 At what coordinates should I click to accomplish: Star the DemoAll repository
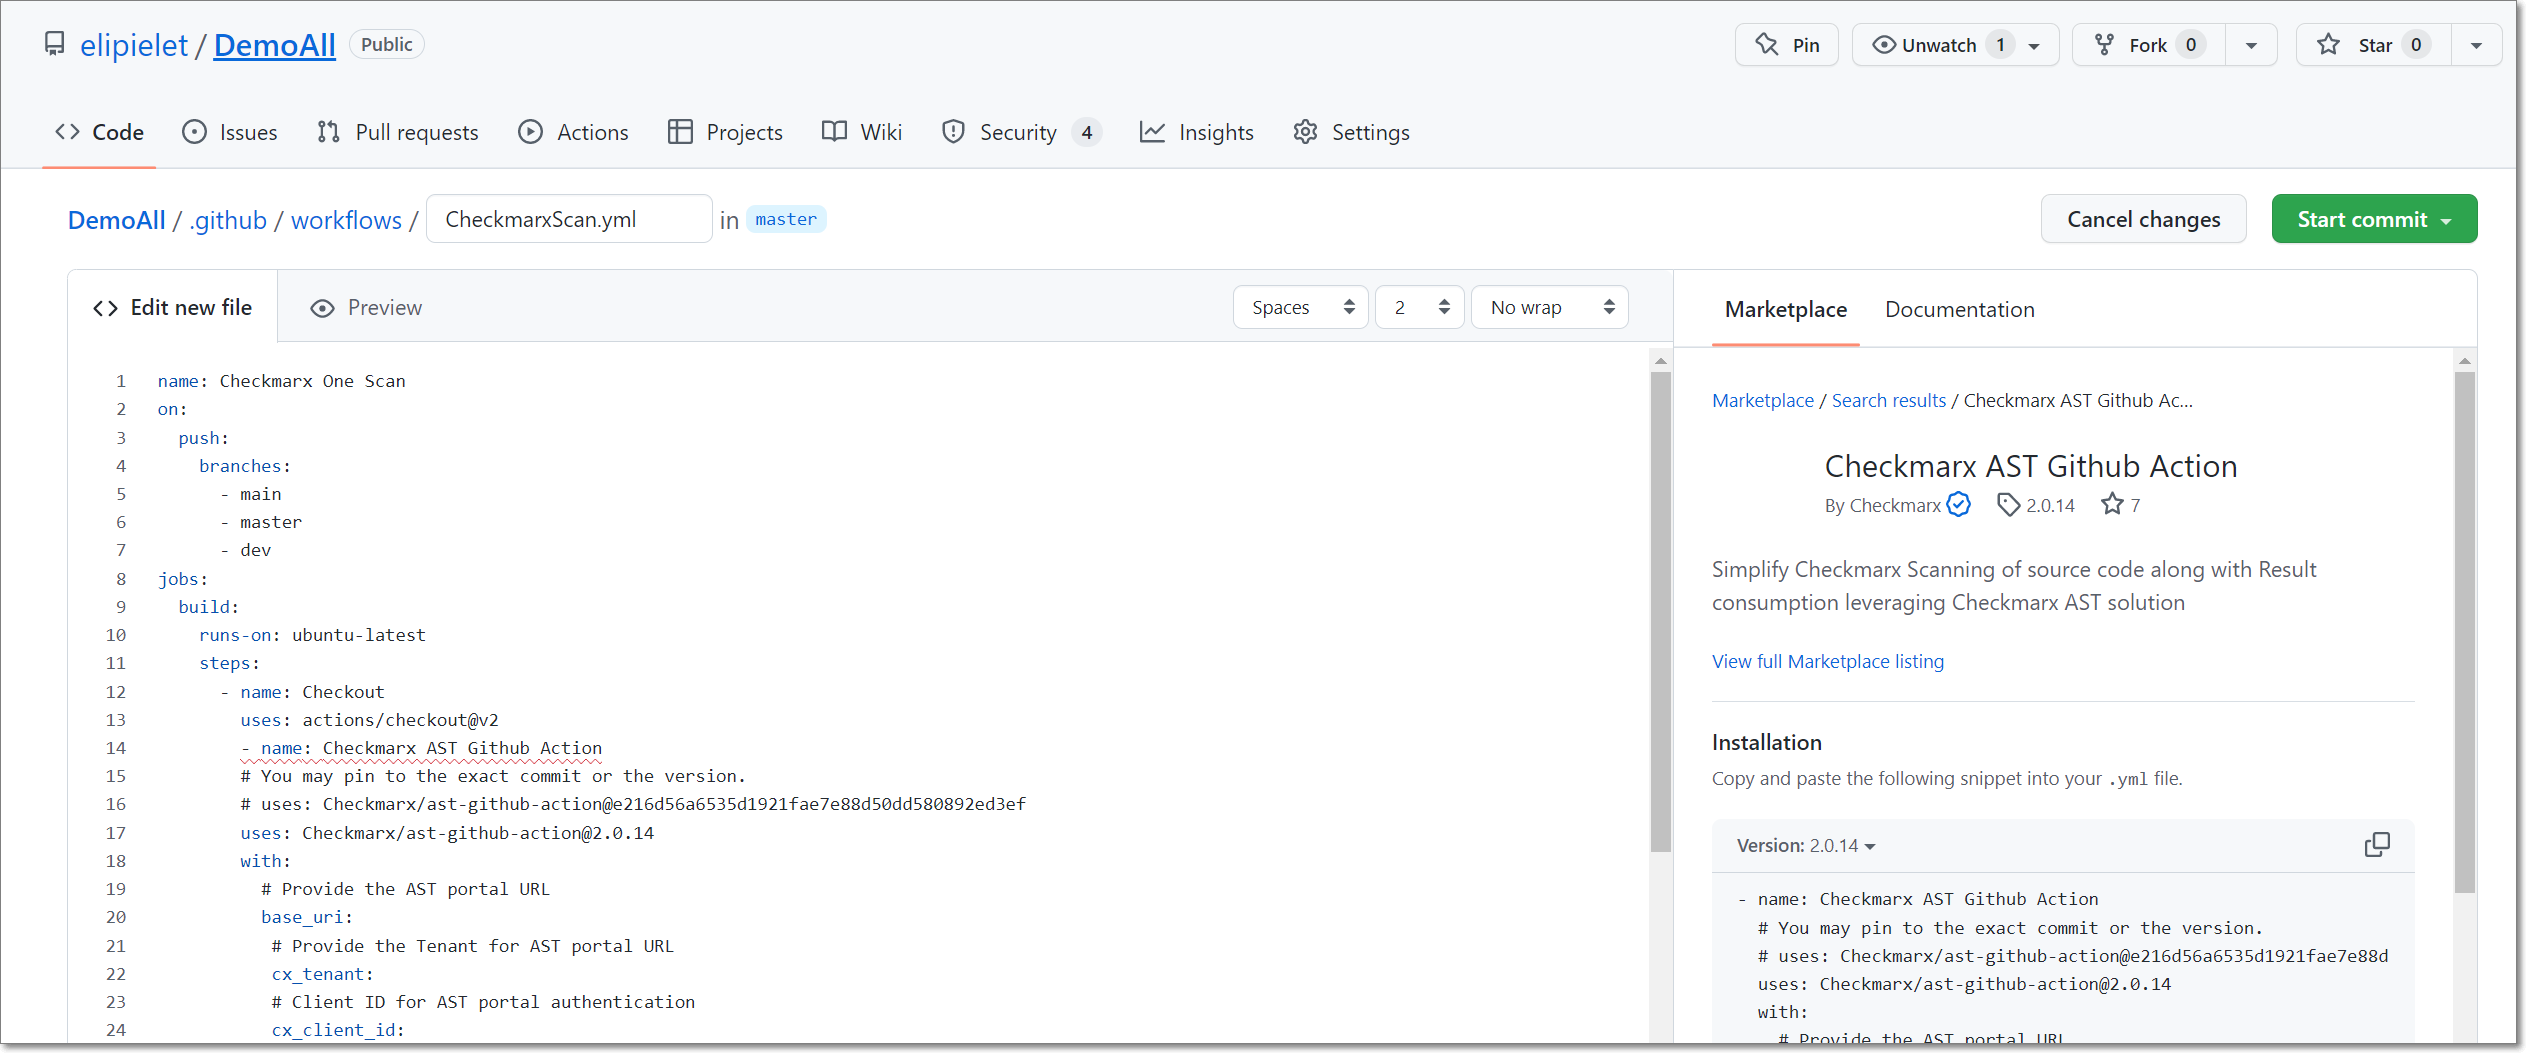(x=2374, y=45)
